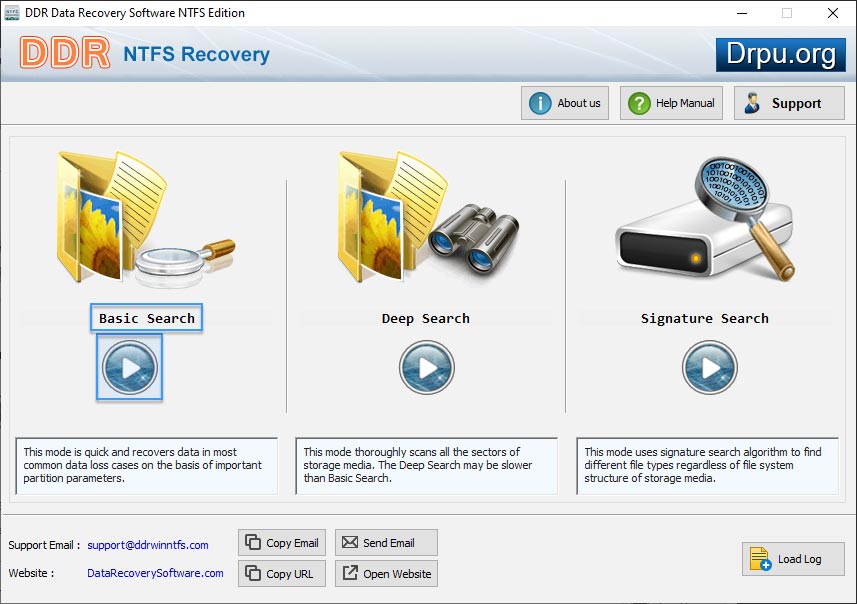Select the Deep Search label
The image size is (857, 604).
[x=426, y=318]
